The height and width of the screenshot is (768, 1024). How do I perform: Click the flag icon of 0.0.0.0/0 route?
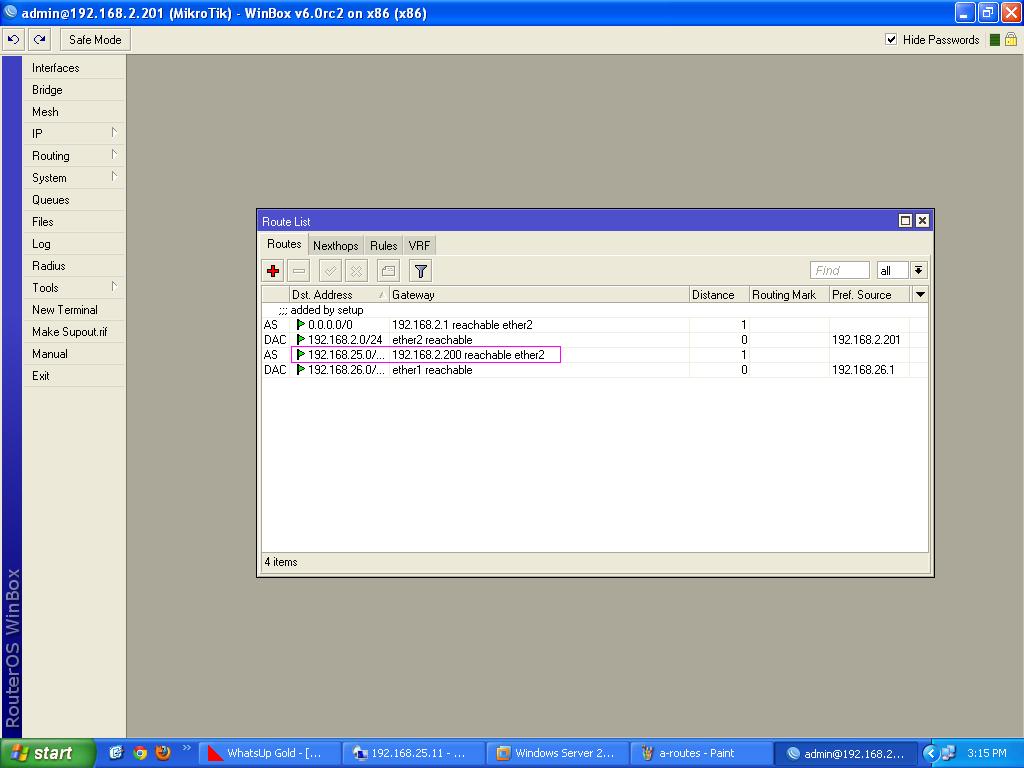click(x=300, y=325)
